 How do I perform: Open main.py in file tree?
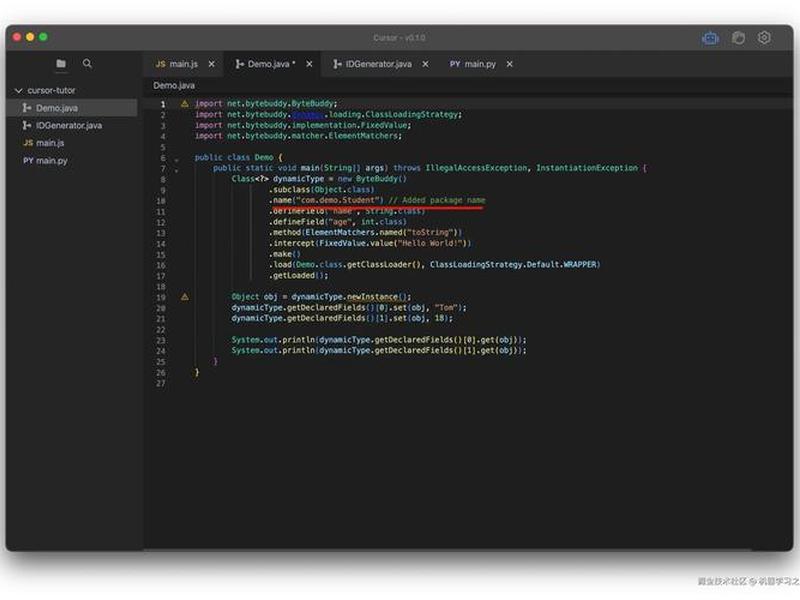(71, 160)
